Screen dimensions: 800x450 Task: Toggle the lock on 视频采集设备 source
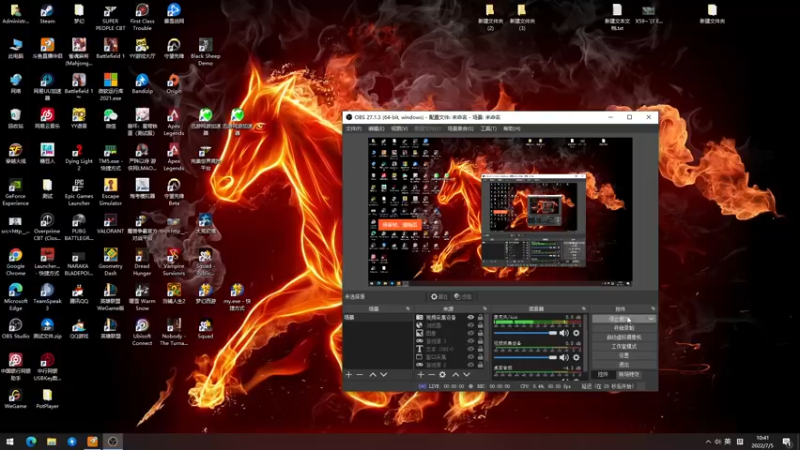point(480,317)
